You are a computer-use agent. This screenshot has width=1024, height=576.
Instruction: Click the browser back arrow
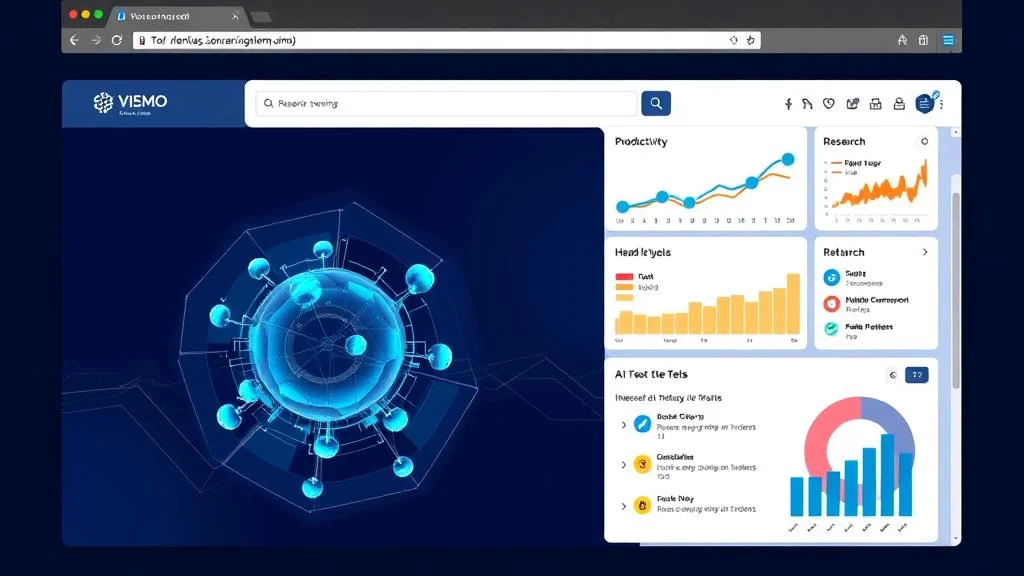[74, 40]
